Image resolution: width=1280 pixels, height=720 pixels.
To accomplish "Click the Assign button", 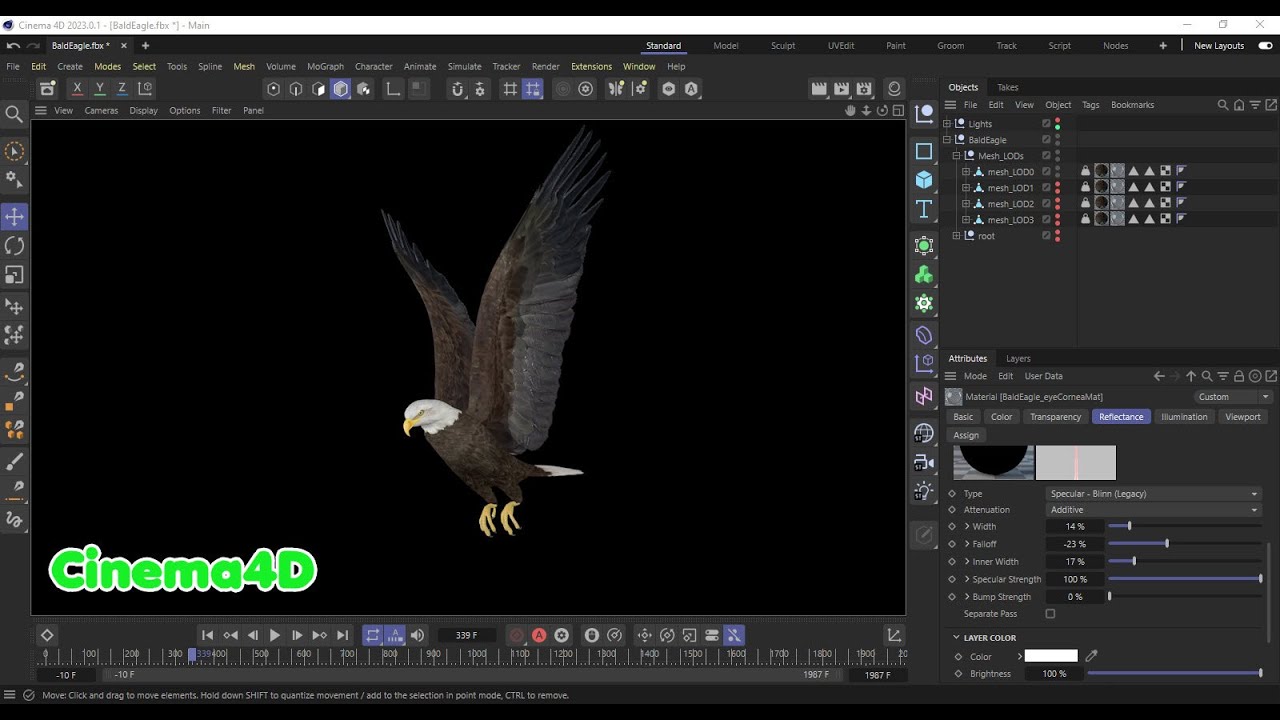I will (966, 435).
